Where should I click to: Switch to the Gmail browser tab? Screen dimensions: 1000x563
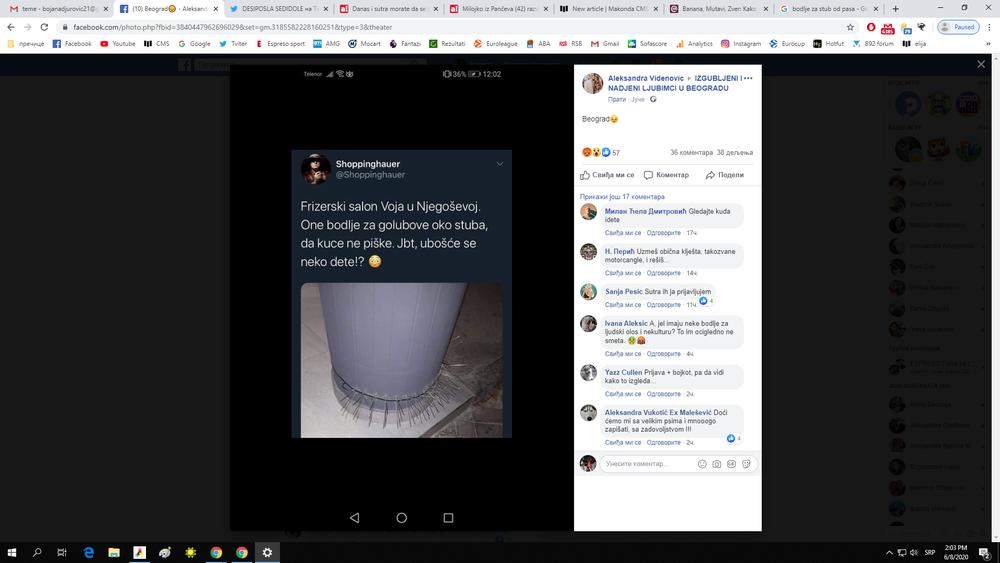tap(50, 7)
